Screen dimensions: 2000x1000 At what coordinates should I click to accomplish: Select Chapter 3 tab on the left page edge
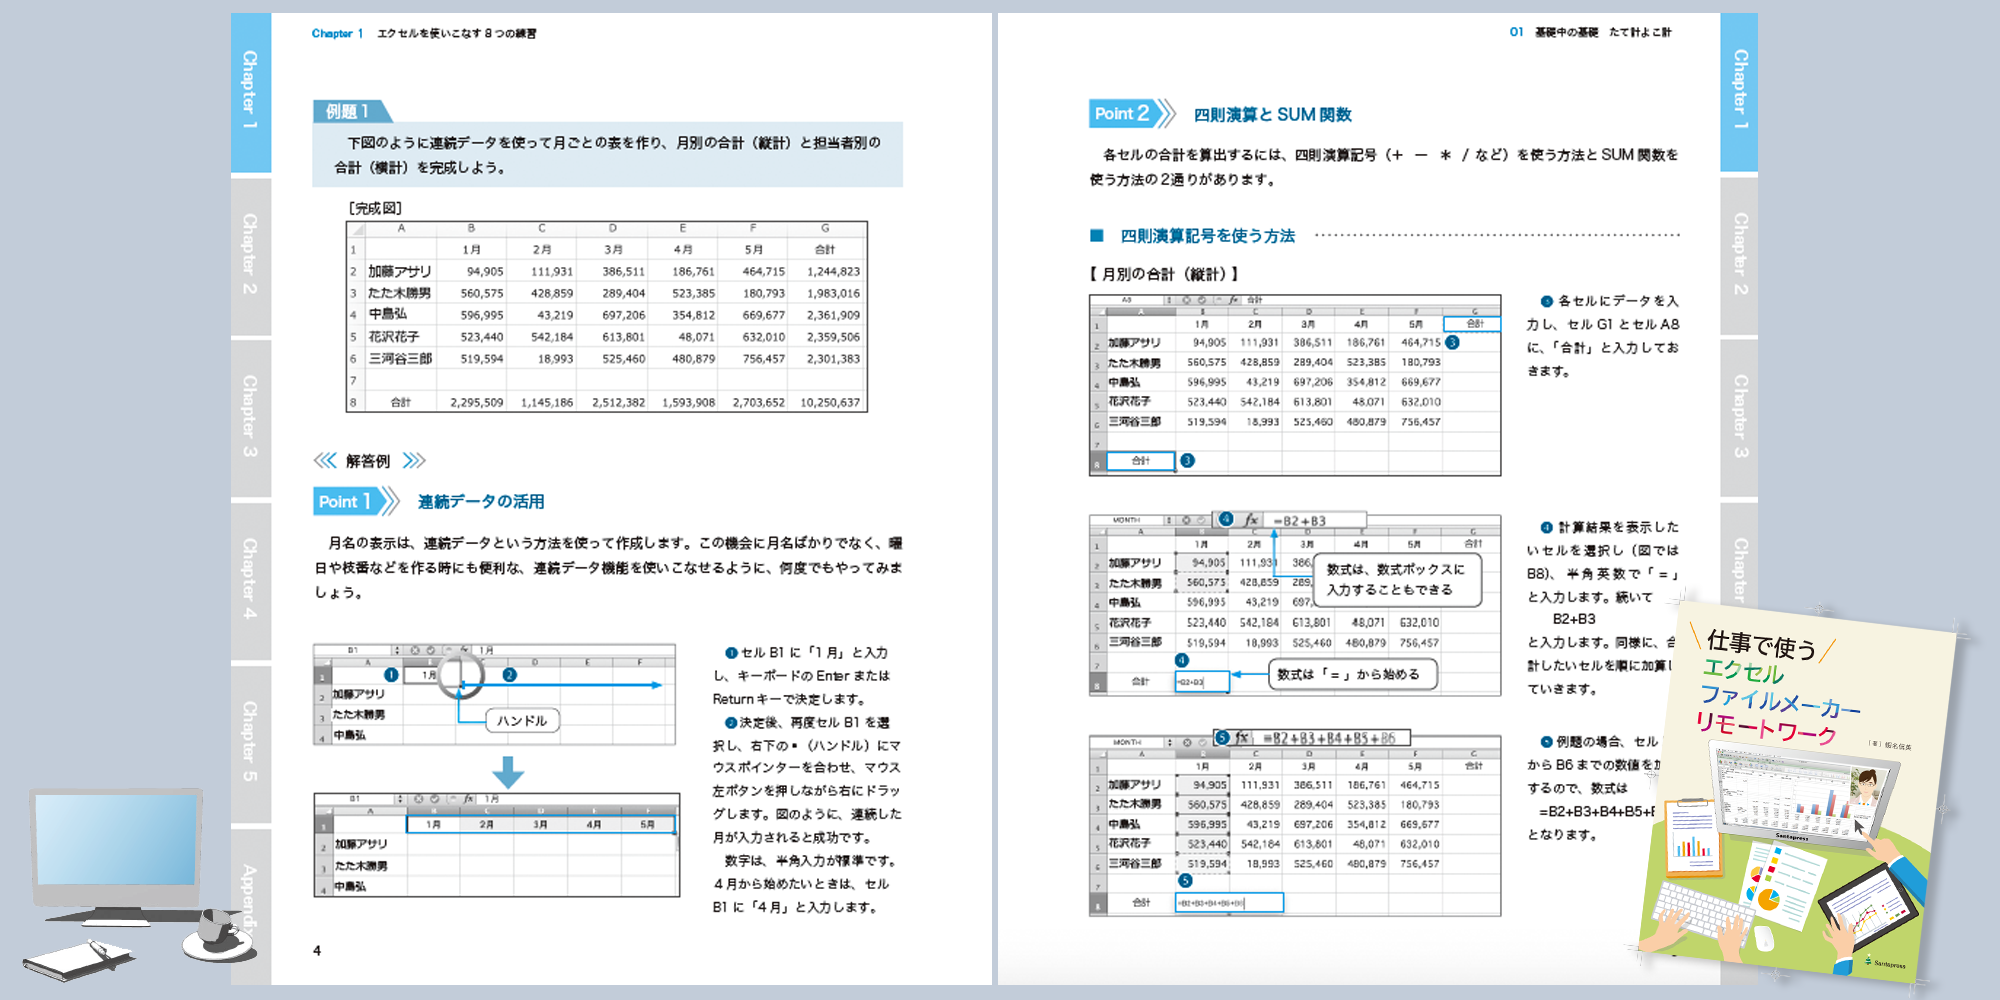pos(250,417)
